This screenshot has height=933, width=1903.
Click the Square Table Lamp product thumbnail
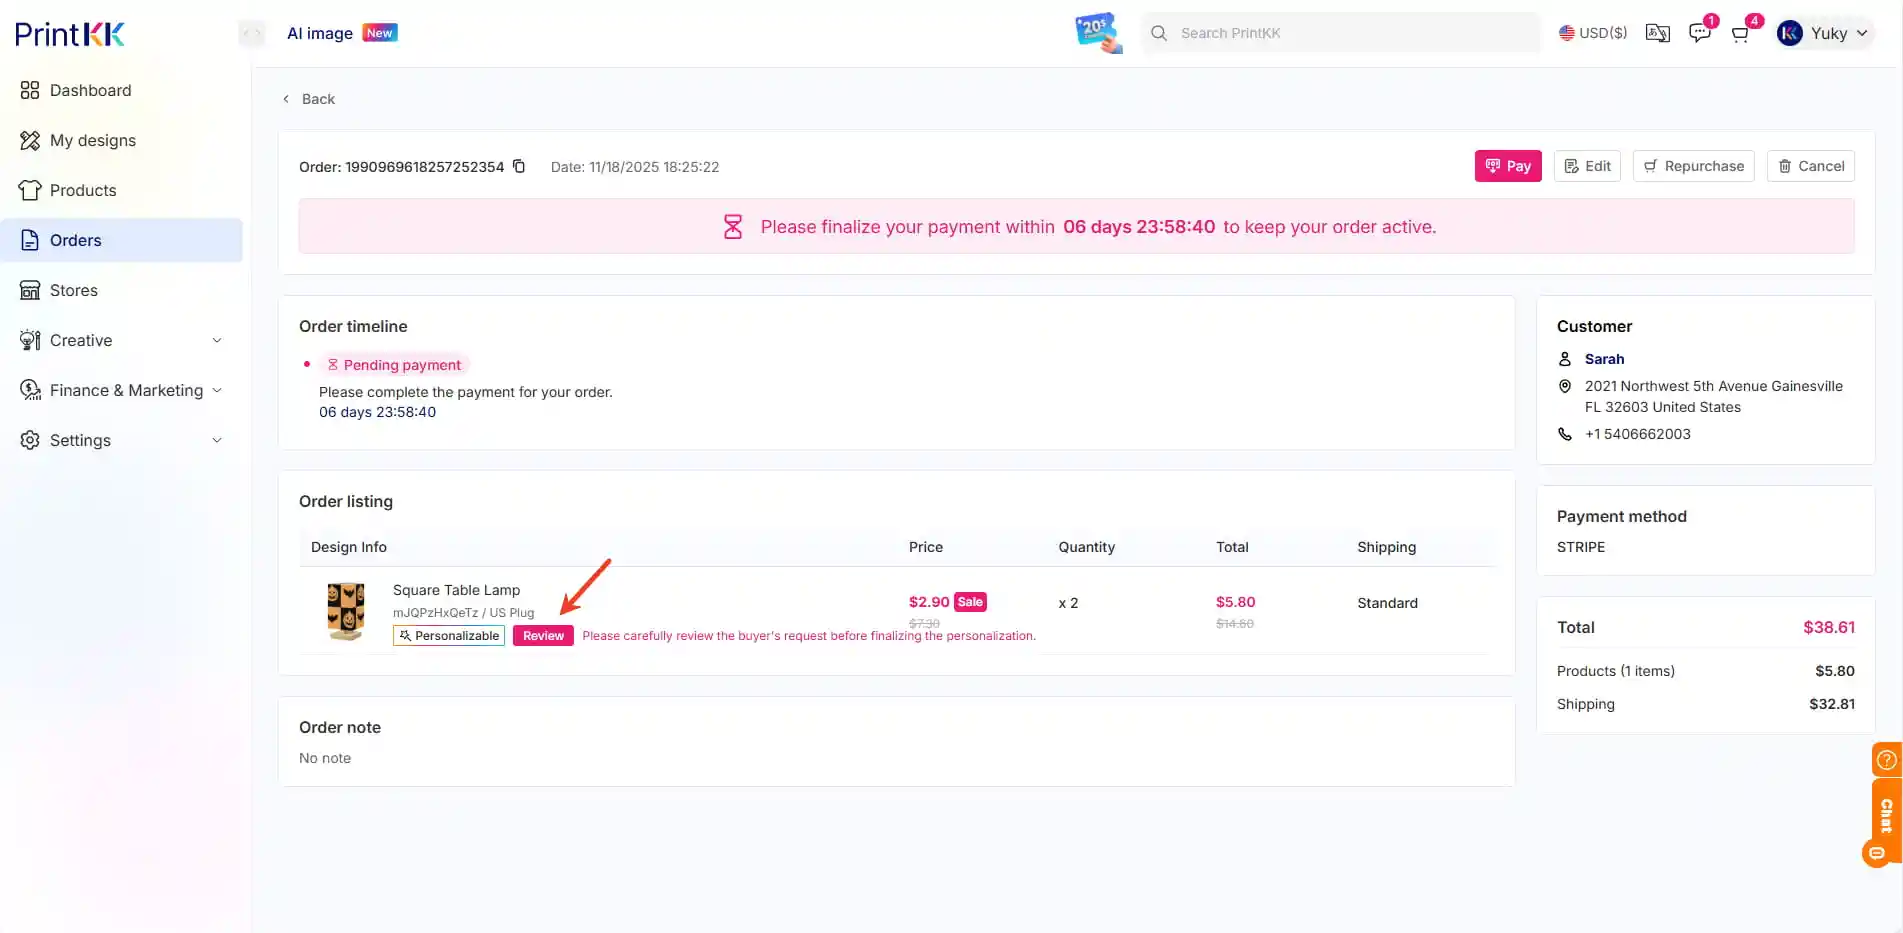tap(345, 611)
